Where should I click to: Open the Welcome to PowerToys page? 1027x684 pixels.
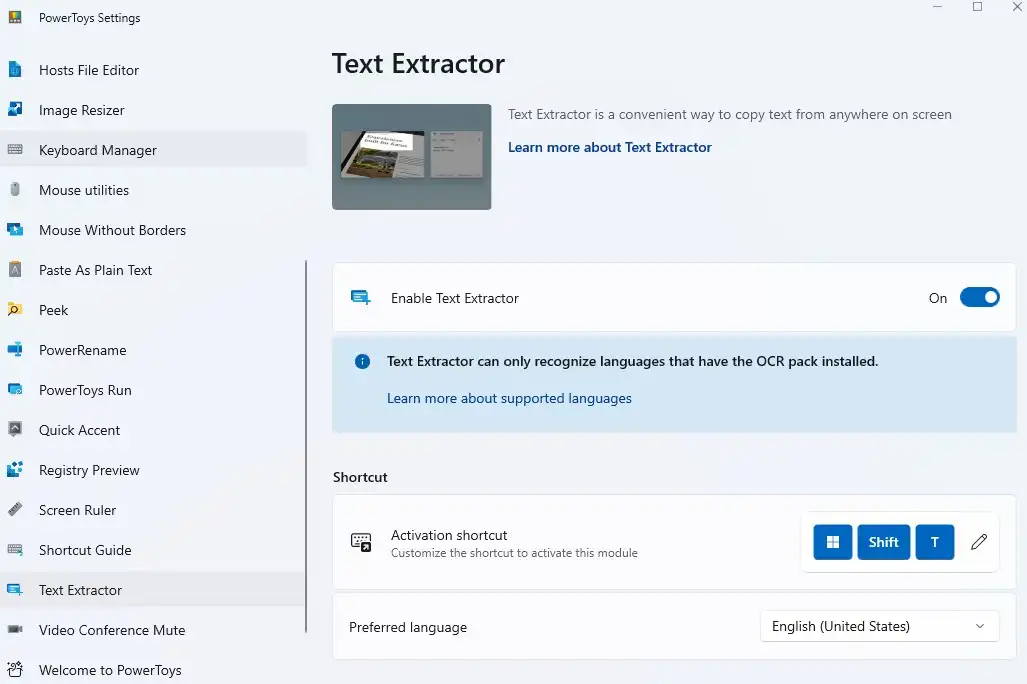point(153,670)
